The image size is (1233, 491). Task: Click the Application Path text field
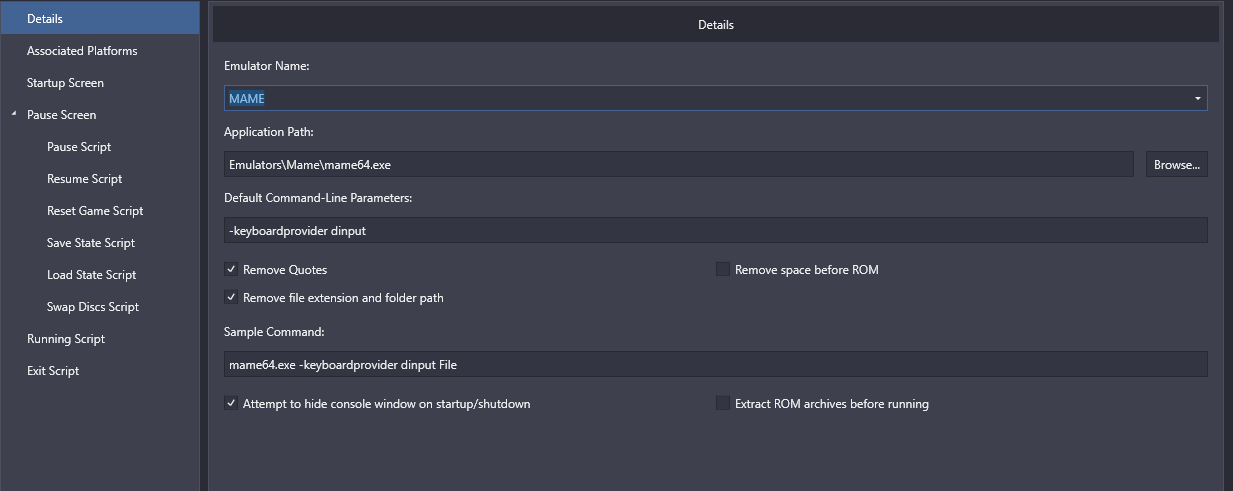tap(679, 164)
